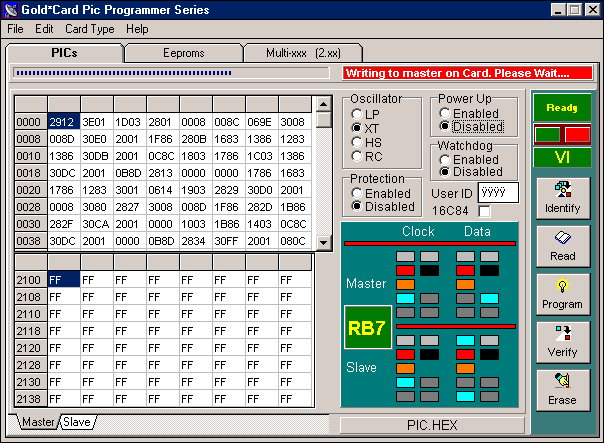This screenshot has width=604, height=443.
Task: Click the green Ready status indicator
Action: 562,107
